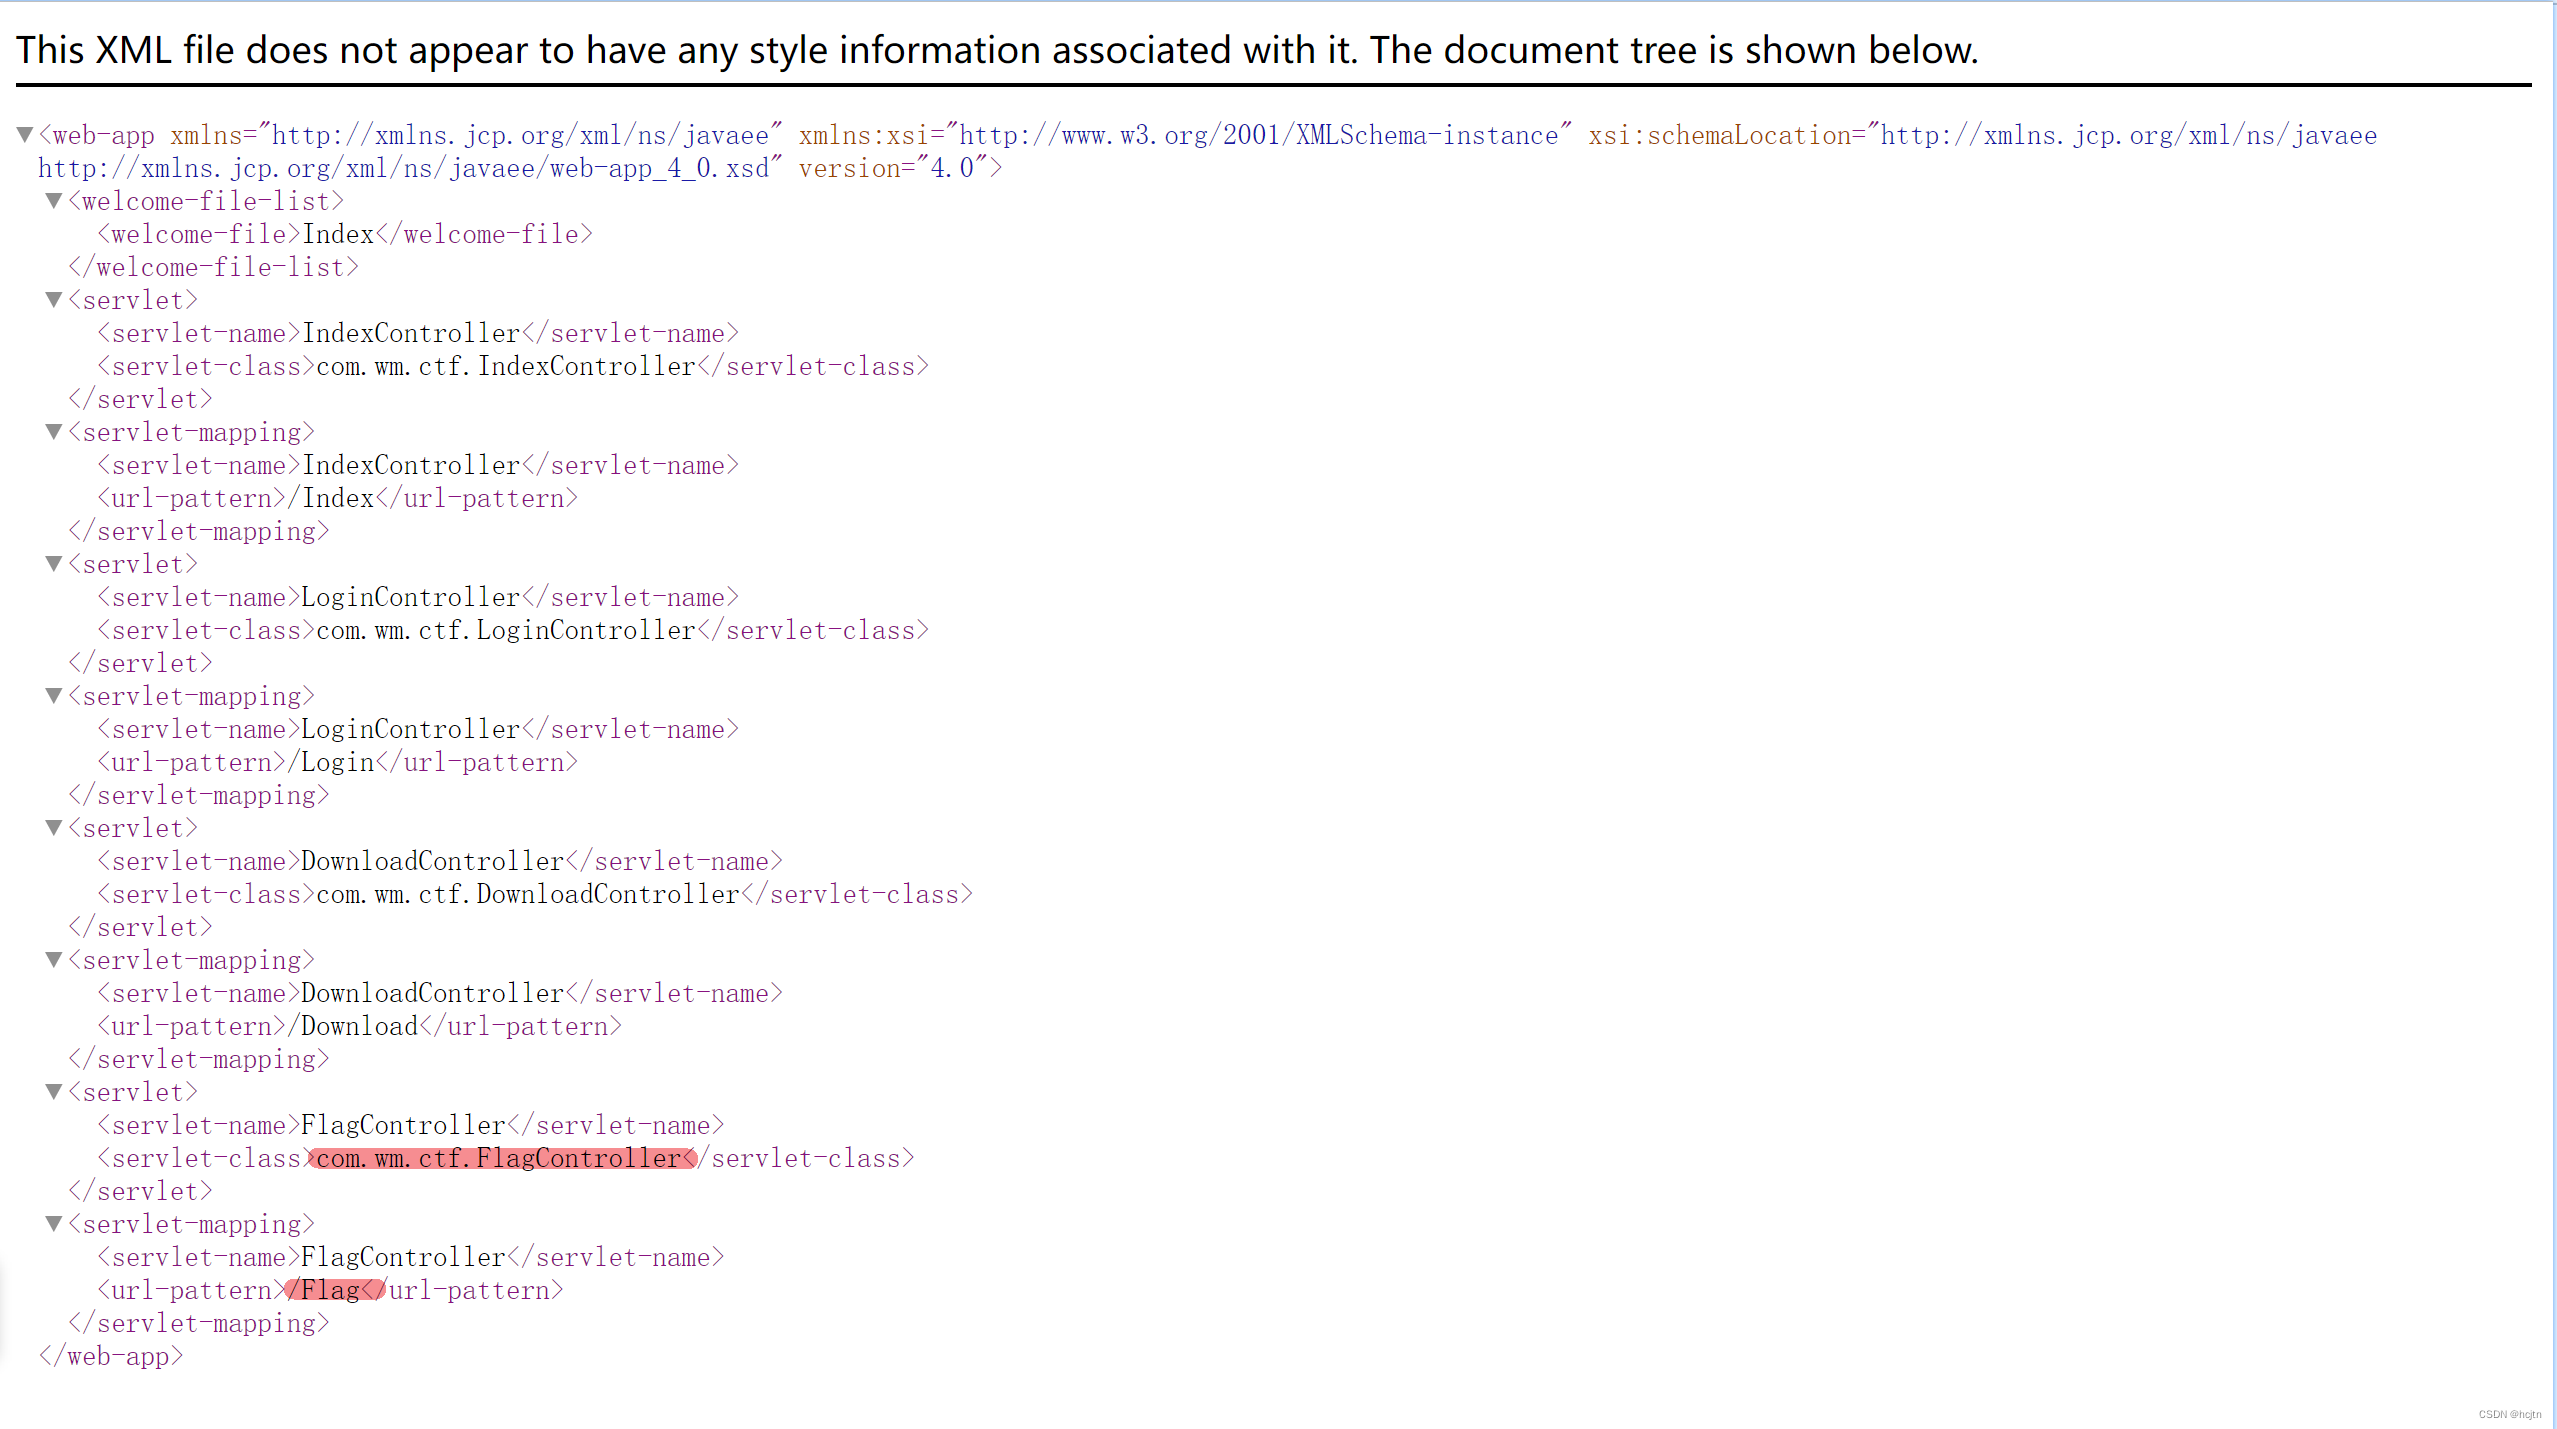The height and width of the screenshot is (1429, 2557).
Task: Click the version="4.0" attribute
Action: (893, 168)
